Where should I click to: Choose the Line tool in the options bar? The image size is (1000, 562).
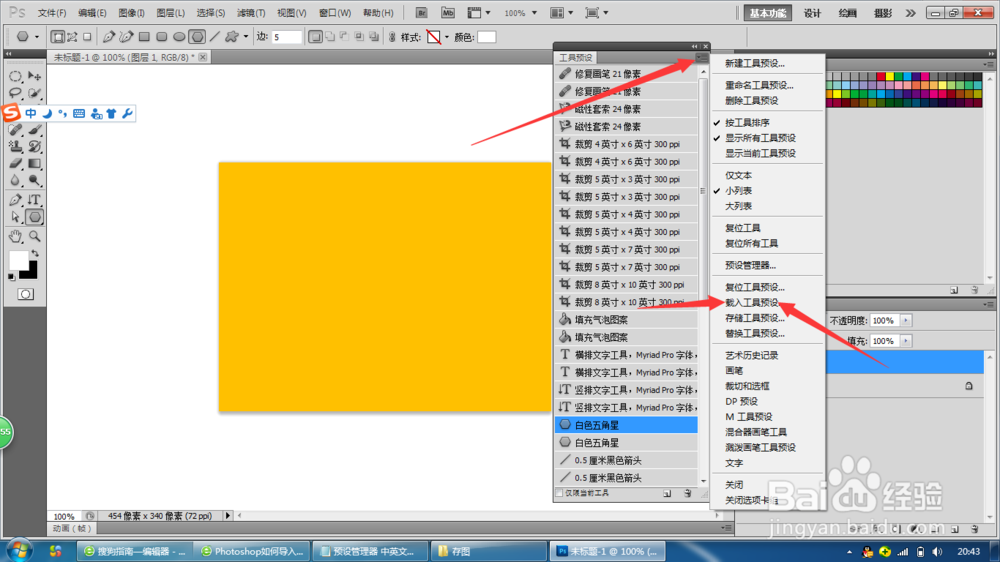click(215, 37)
